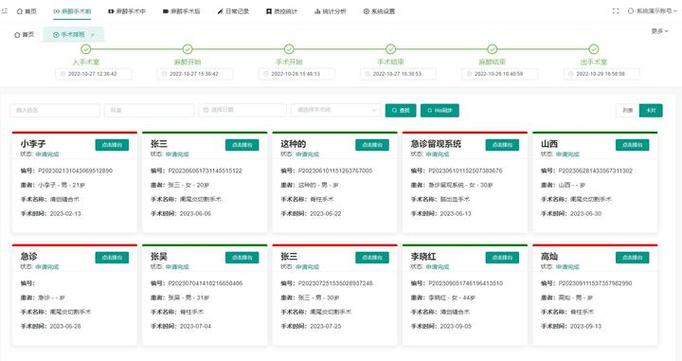Open the system account dropdown at top-right

tap(652, 11)
